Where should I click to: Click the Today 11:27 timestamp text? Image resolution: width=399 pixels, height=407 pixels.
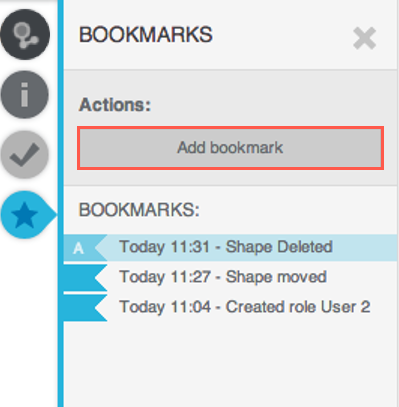[165, 277]
